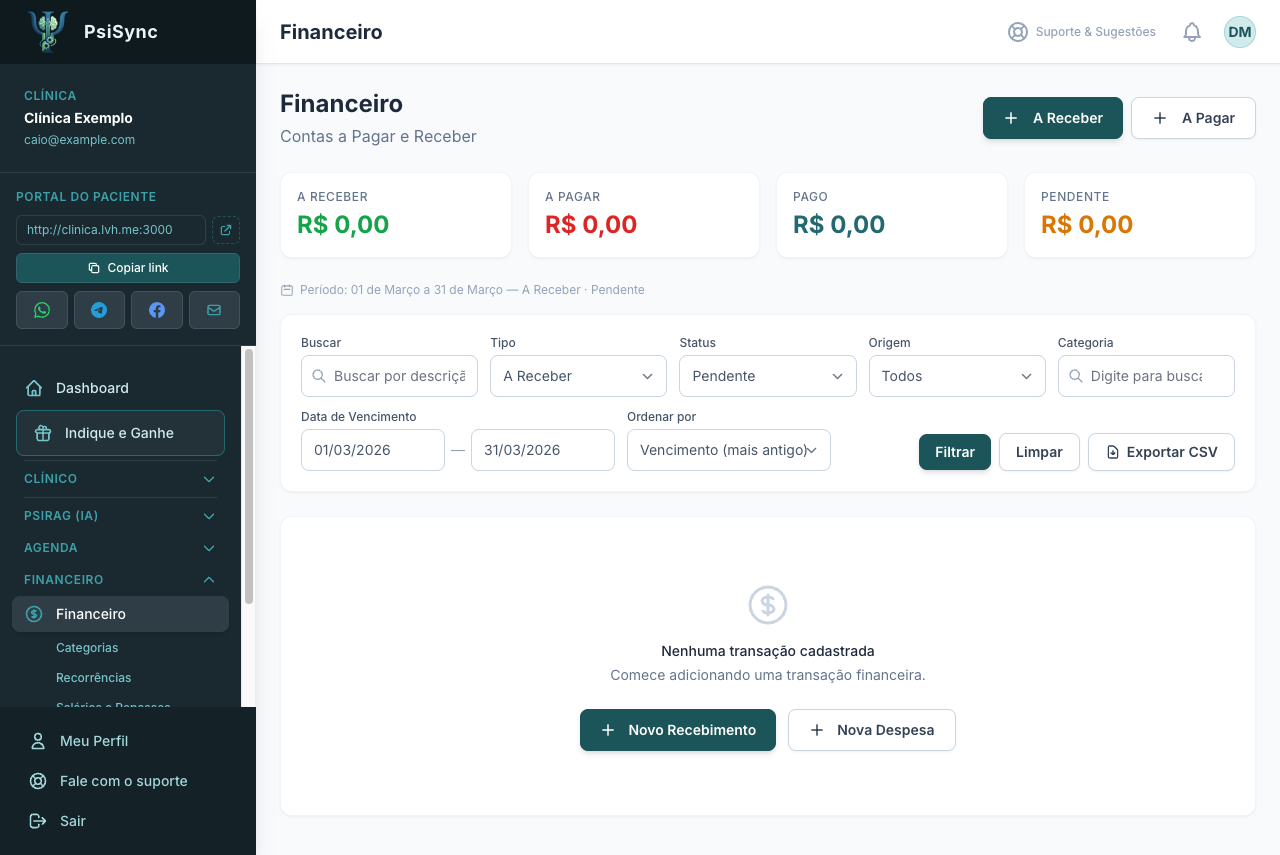This screenshot has height=855, width=1280.
Task: Click the Clínica Exemplo name
Action: click(78, 118)
